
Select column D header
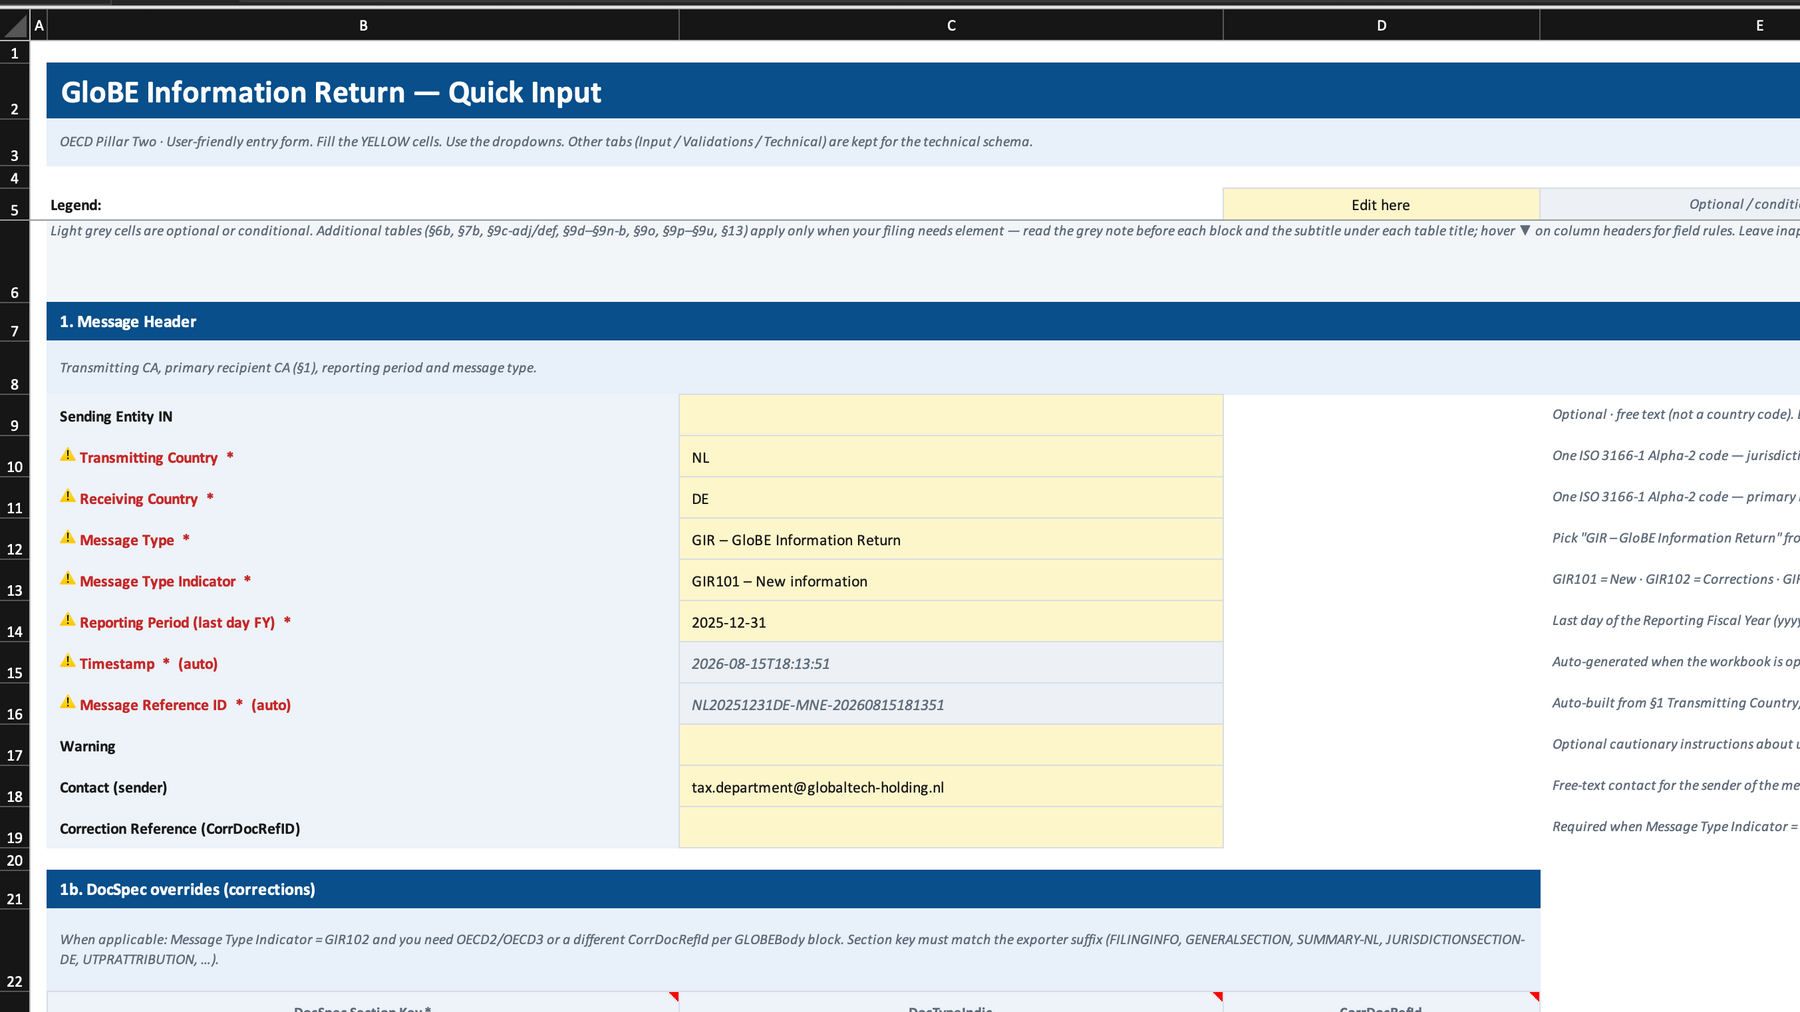point(1381,25)
